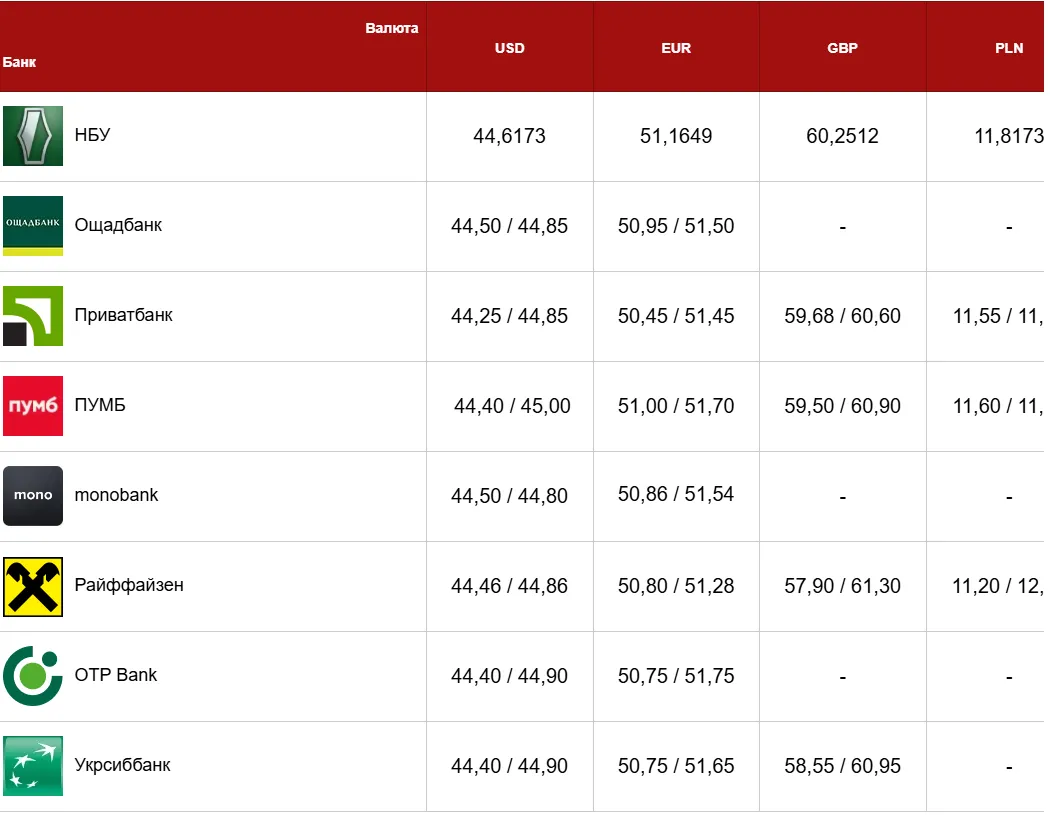Click the yellow Райффайзен logo

click(33, 586)
